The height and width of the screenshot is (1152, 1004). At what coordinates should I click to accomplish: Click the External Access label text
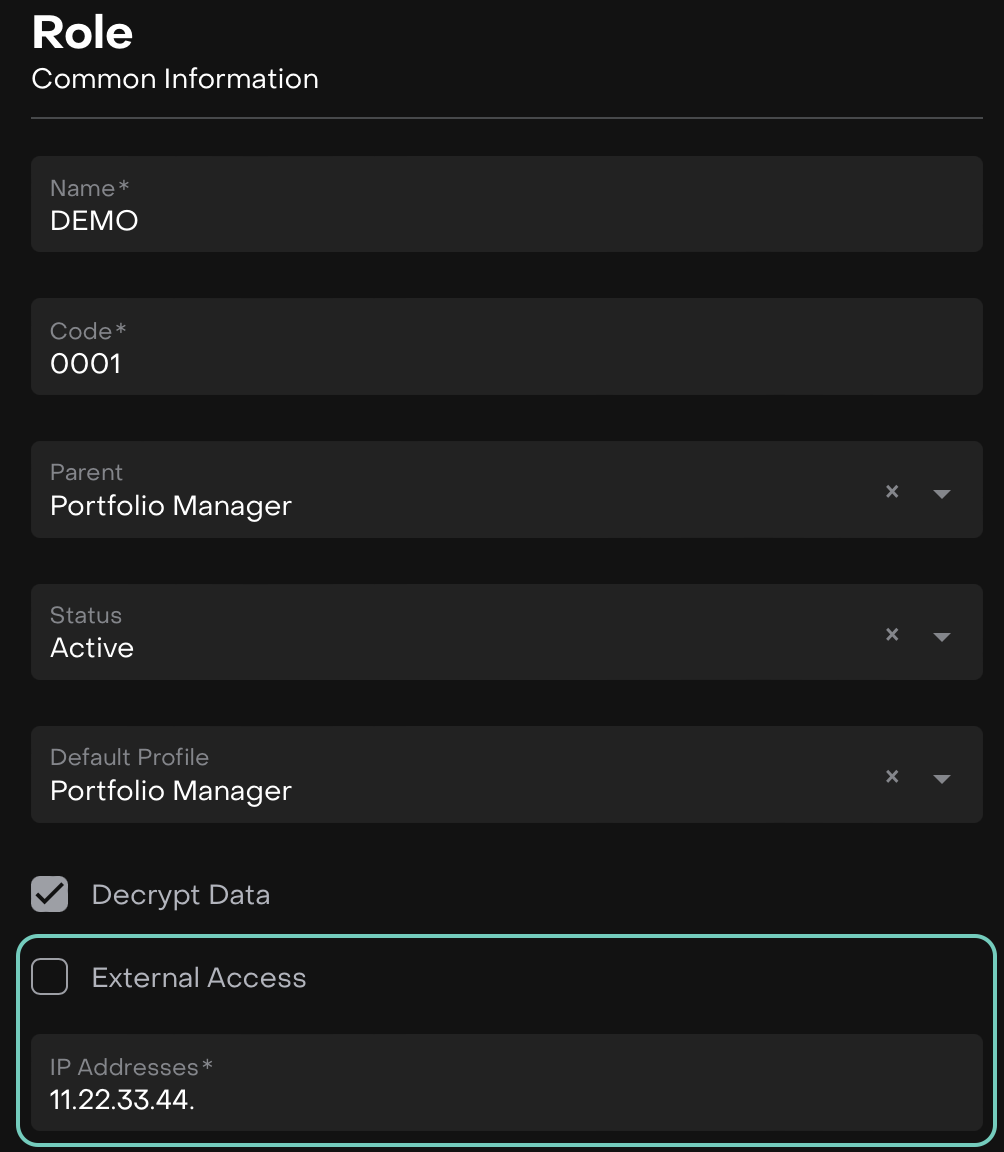(x=199, y=978)
